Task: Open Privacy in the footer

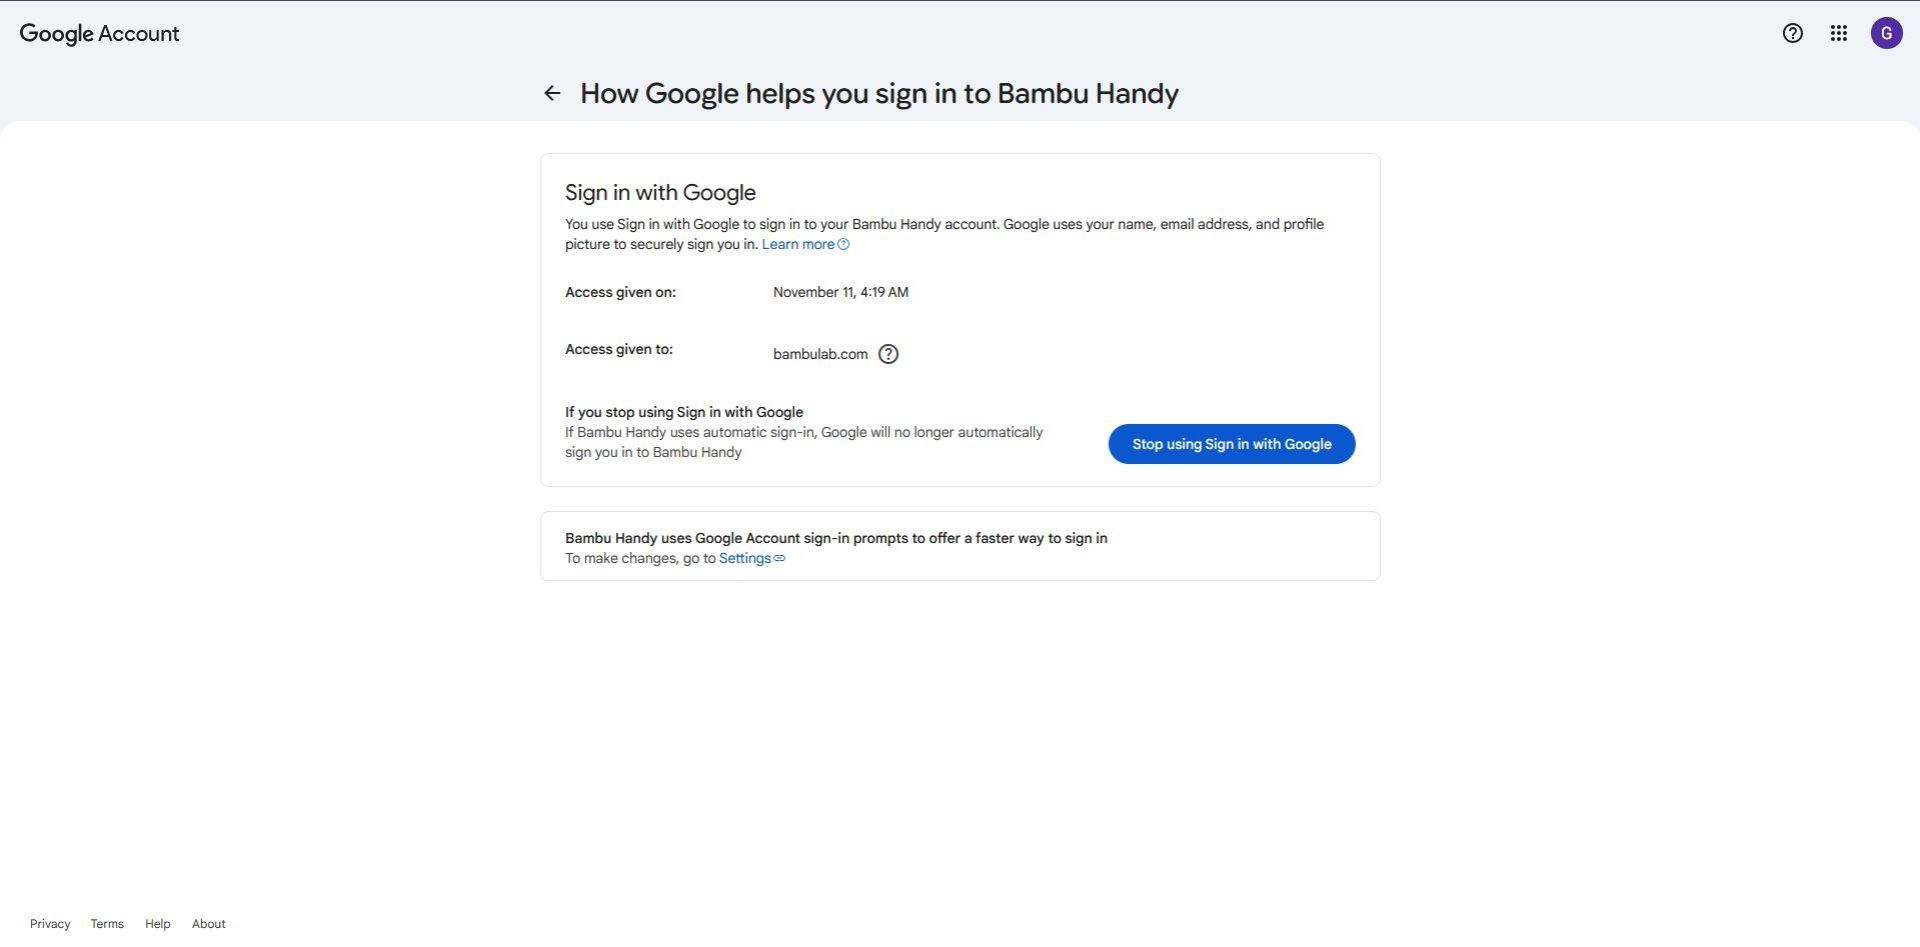Action: 50,924
